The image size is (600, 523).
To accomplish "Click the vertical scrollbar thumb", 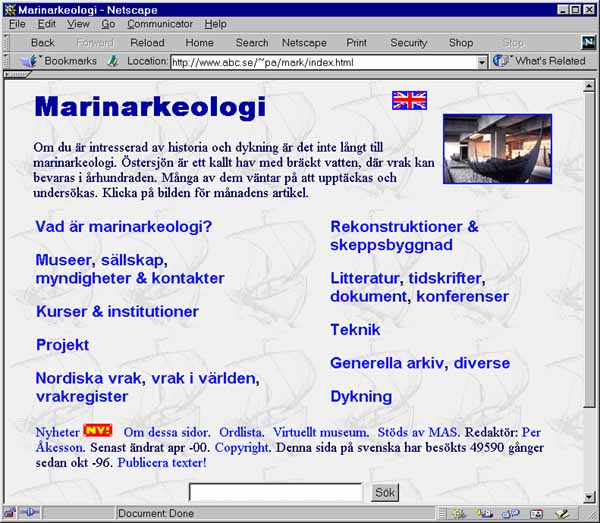I will pyautogui.click(x=589, y=250).
